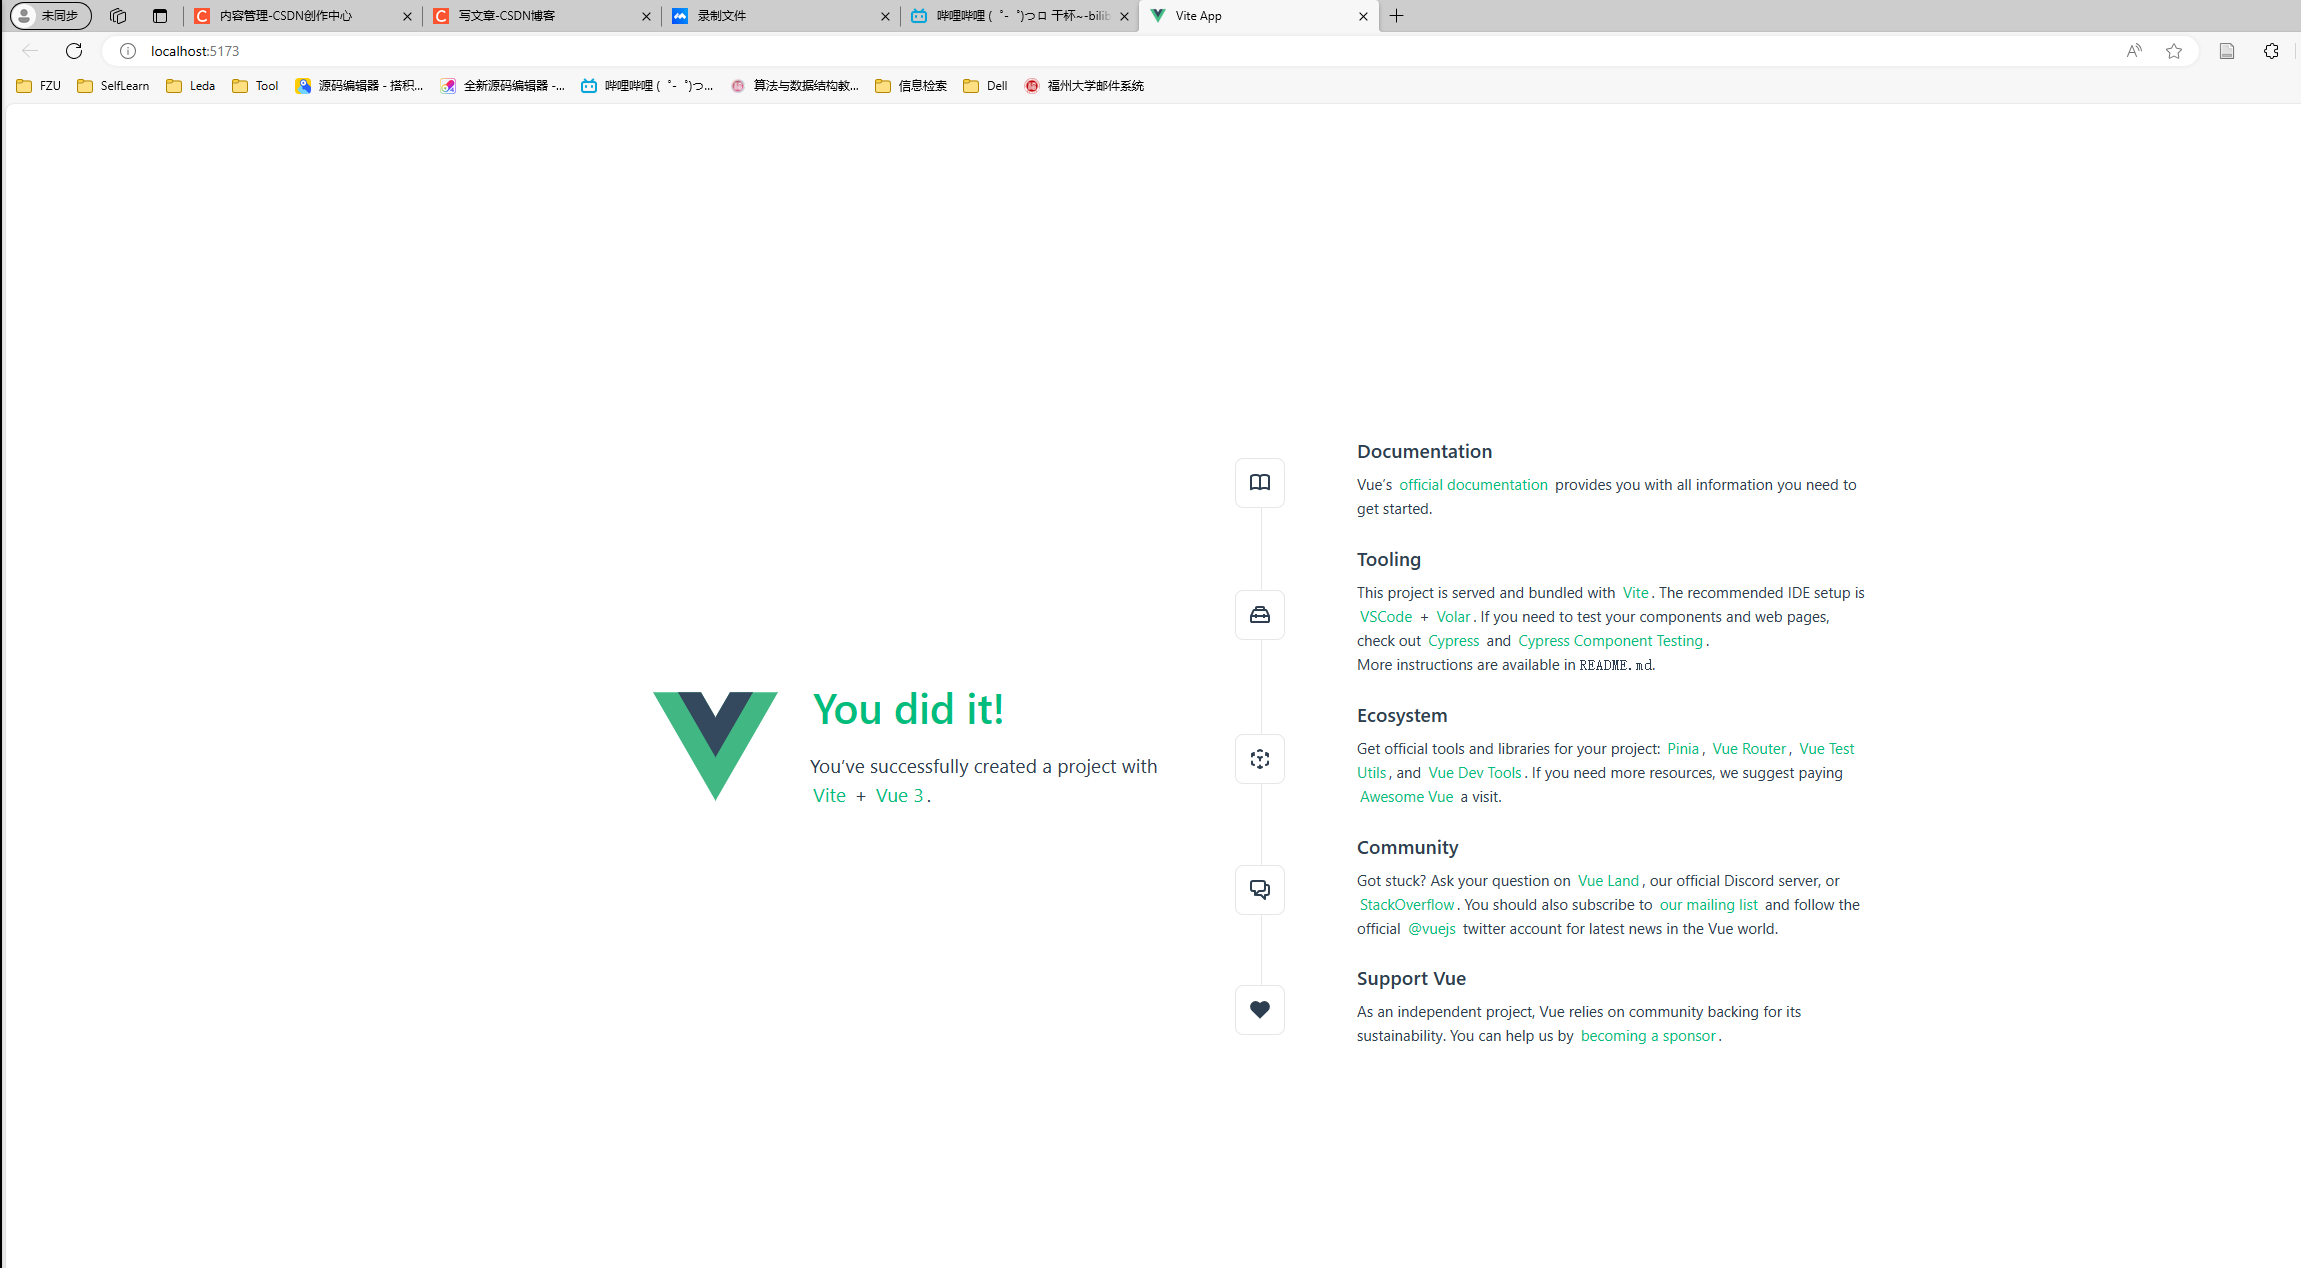
Task: Open Cypress Component Testing link
Action: tap(1610, 641)
